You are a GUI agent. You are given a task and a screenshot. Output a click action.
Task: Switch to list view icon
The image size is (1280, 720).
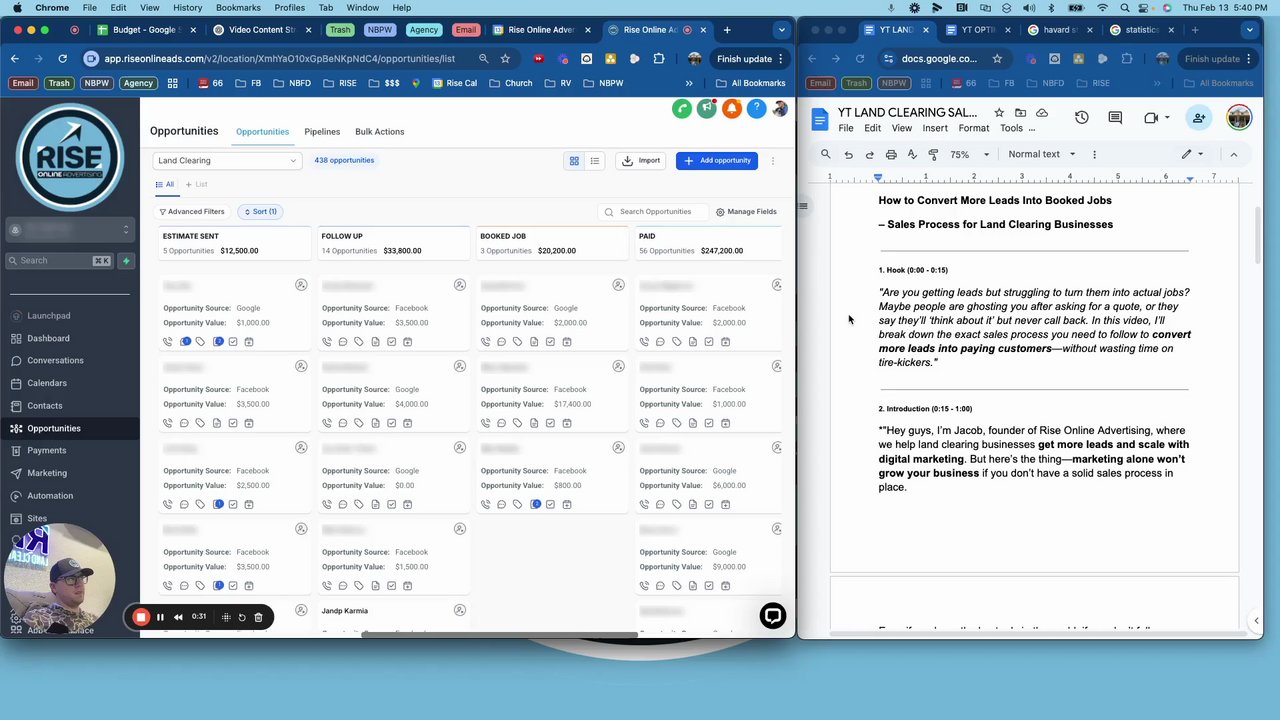point(594,161)
